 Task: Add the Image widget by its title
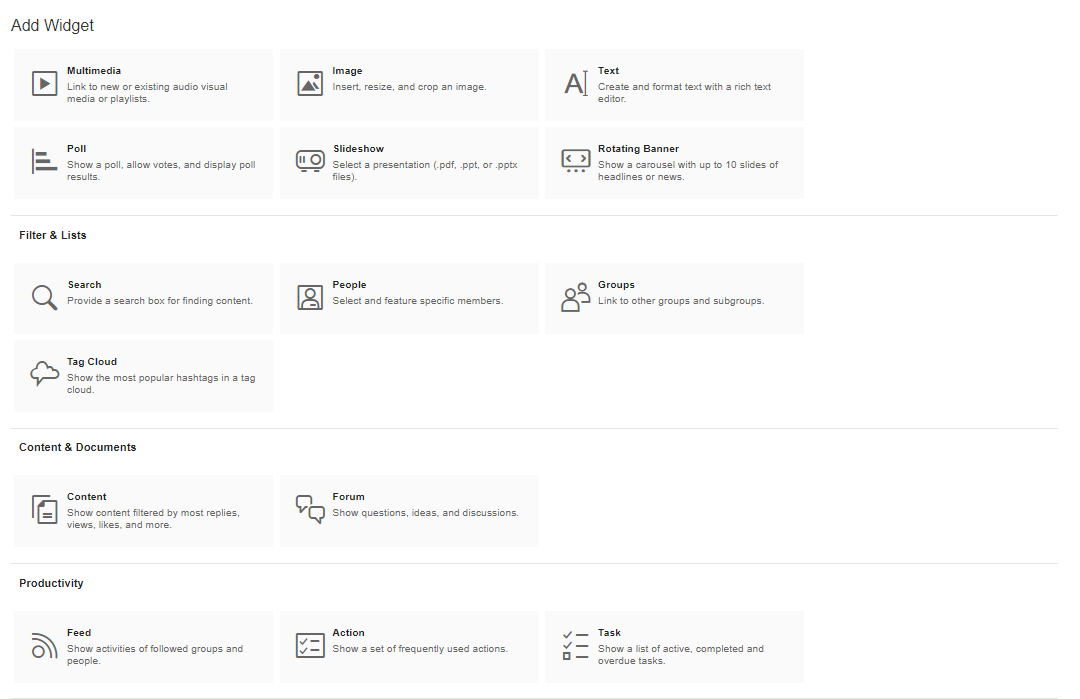click(347, 71)
